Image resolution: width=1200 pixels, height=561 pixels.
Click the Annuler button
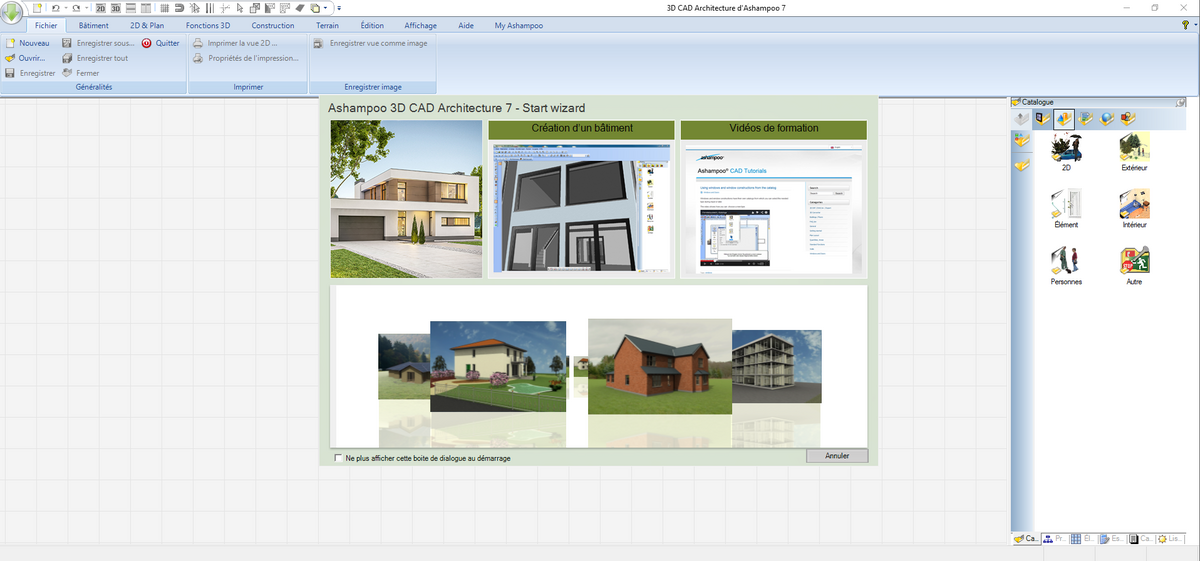(837, 456)
